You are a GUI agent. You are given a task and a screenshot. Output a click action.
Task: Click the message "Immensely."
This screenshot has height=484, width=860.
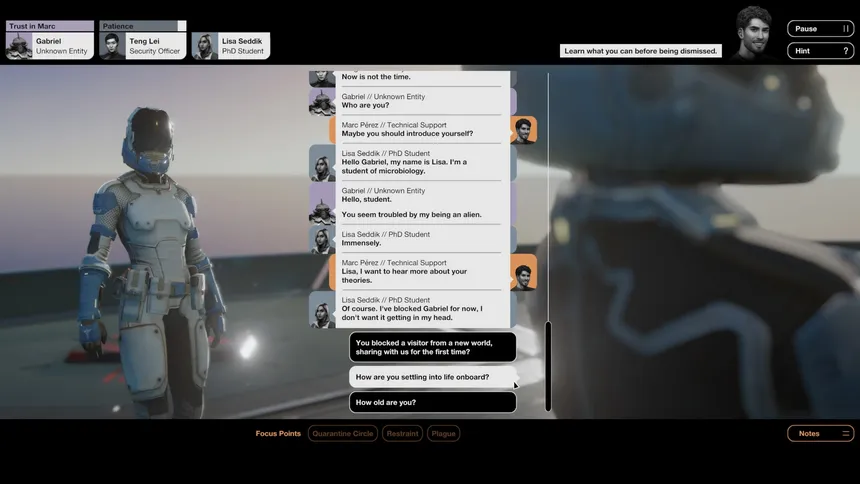pos(361,243)
